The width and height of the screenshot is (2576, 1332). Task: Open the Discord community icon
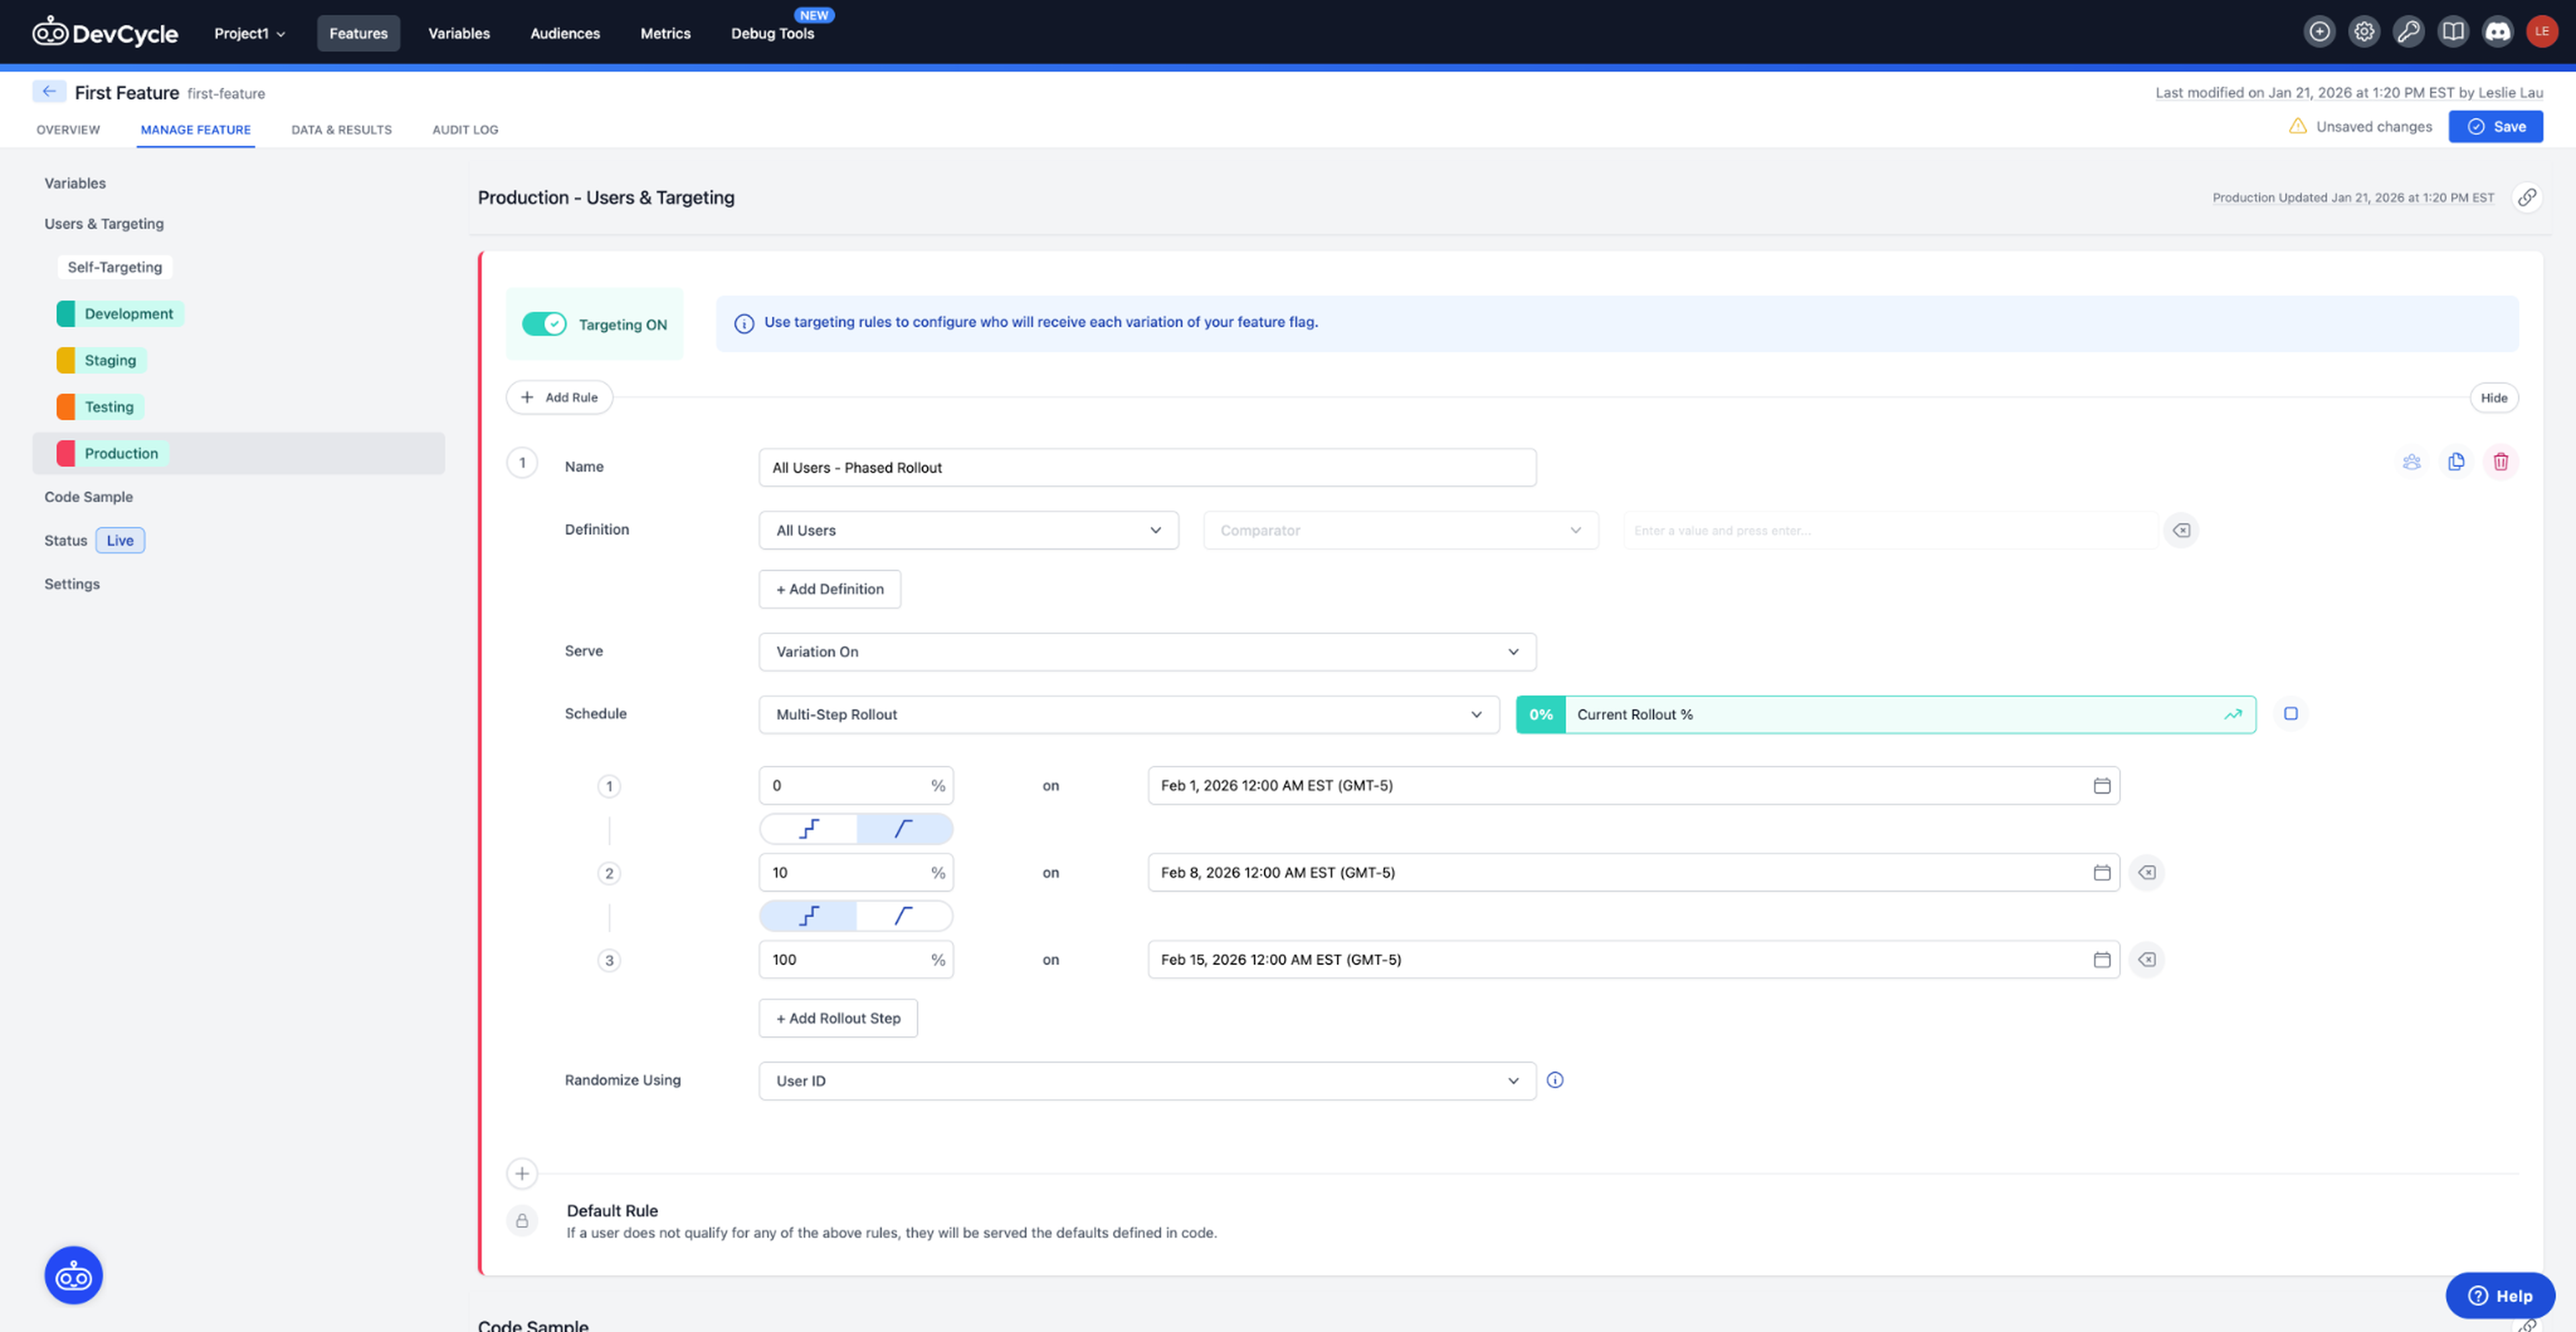[2497, 31]
